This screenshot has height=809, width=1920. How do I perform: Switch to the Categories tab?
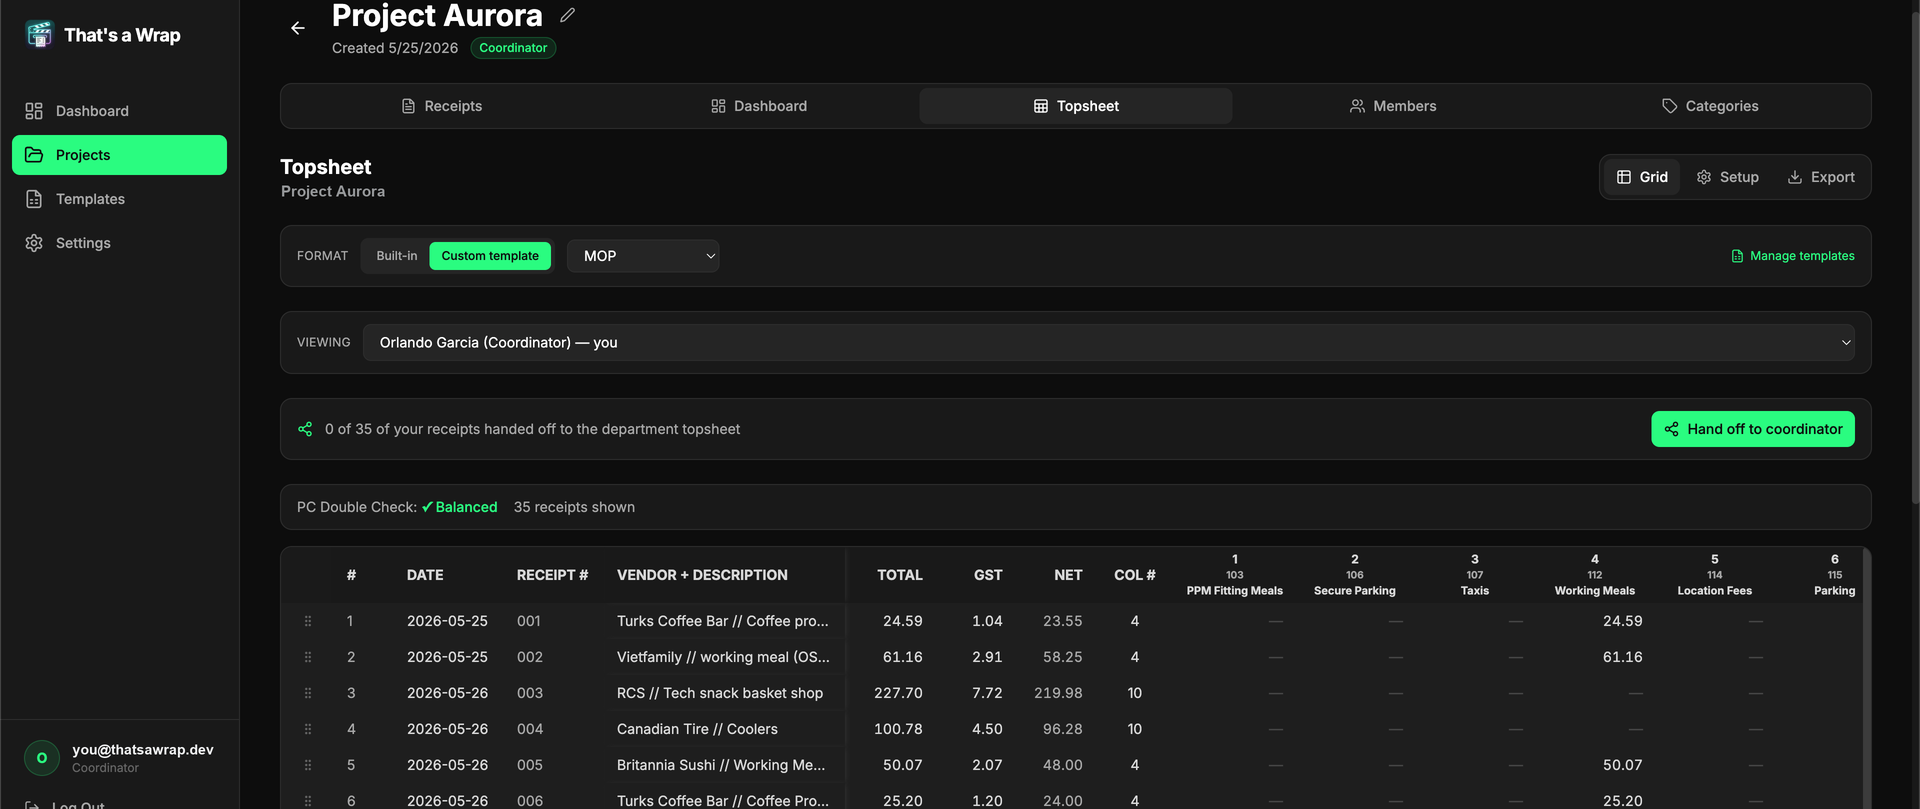coord(1710,106)
